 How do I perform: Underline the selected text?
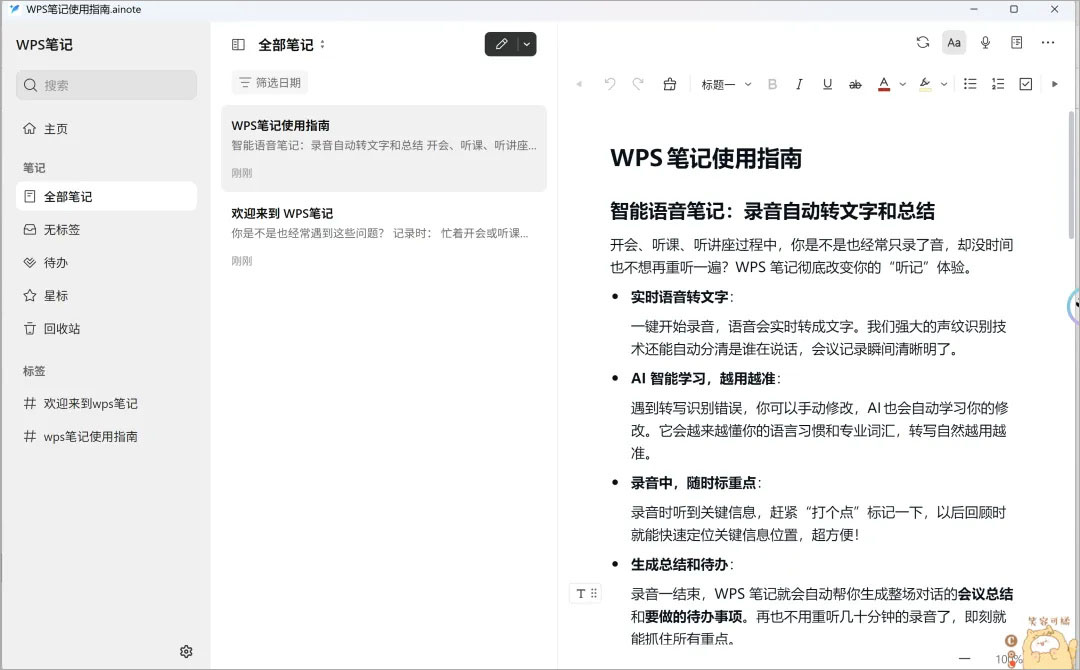827,85
